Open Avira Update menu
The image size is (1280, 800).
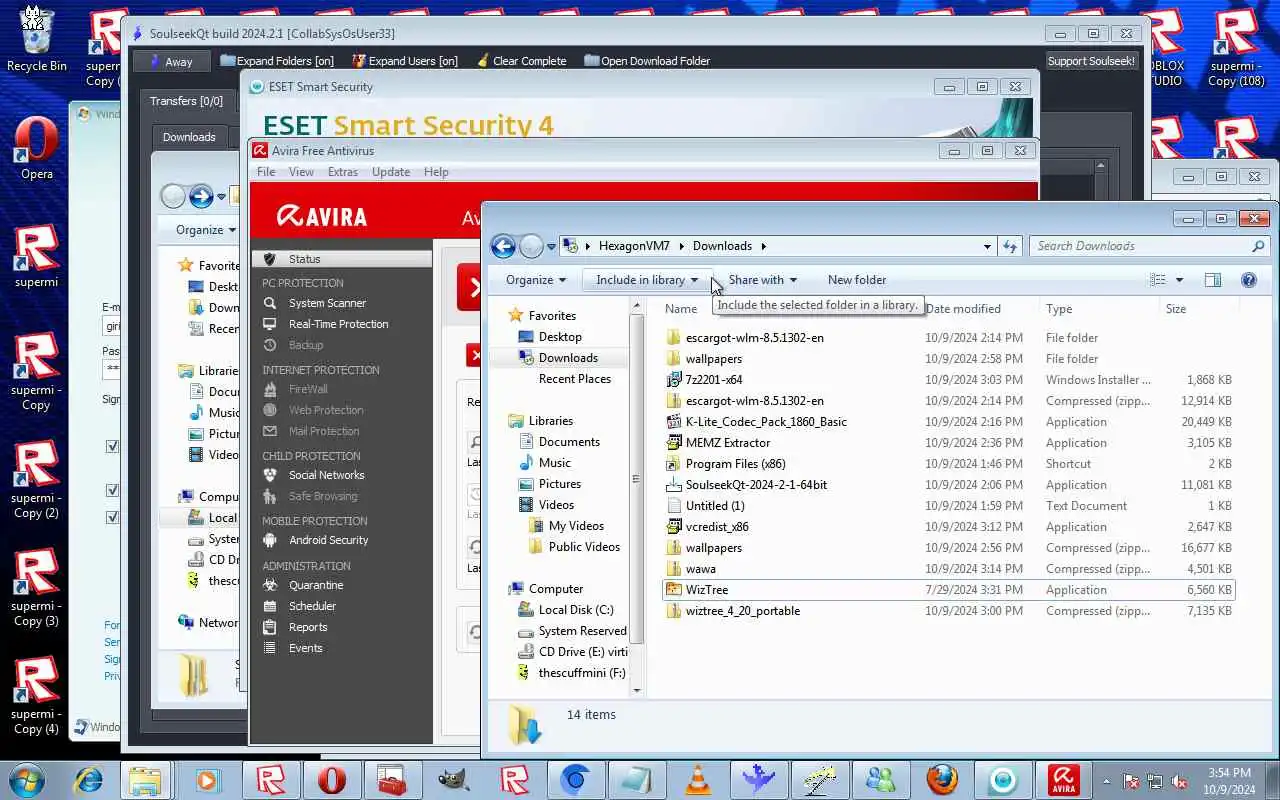[x=391, y=172]
